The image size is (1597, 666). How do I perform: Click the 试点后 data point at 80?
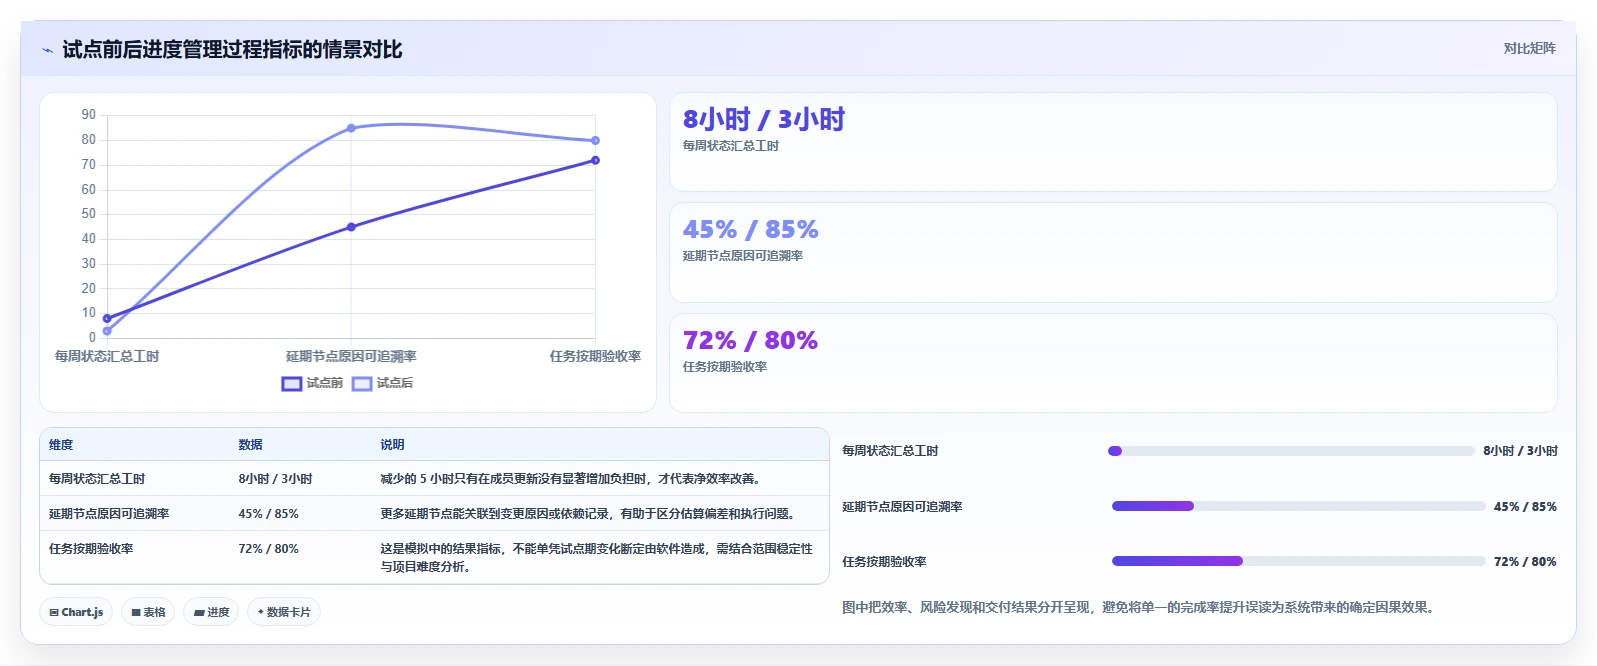[595, 140]
